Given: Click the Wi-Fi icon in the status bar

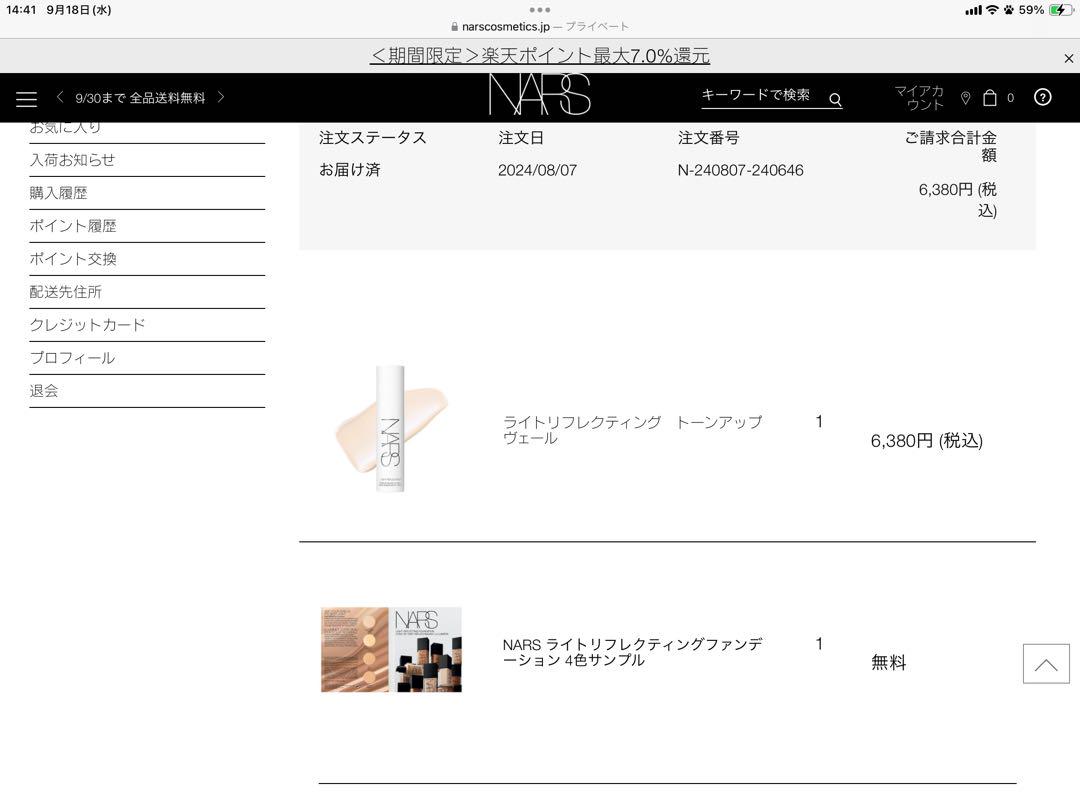Looking at the screenshot, I should 992,10.
